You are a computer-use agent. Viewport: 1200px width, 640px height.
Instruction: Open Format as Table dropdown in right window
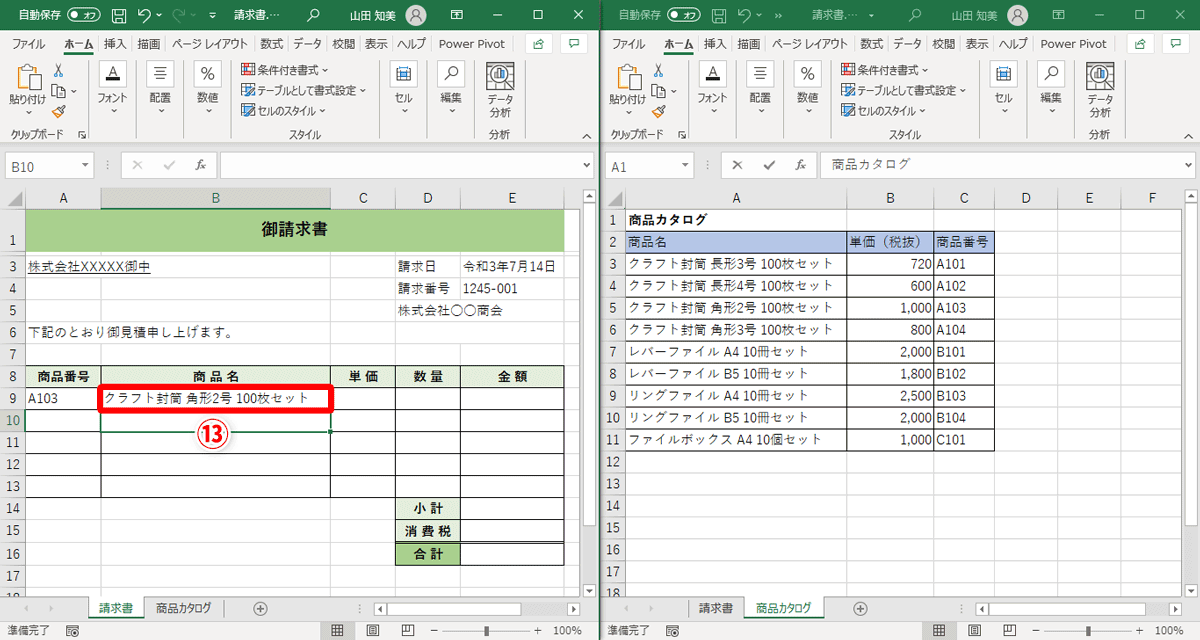coord(904,90)
